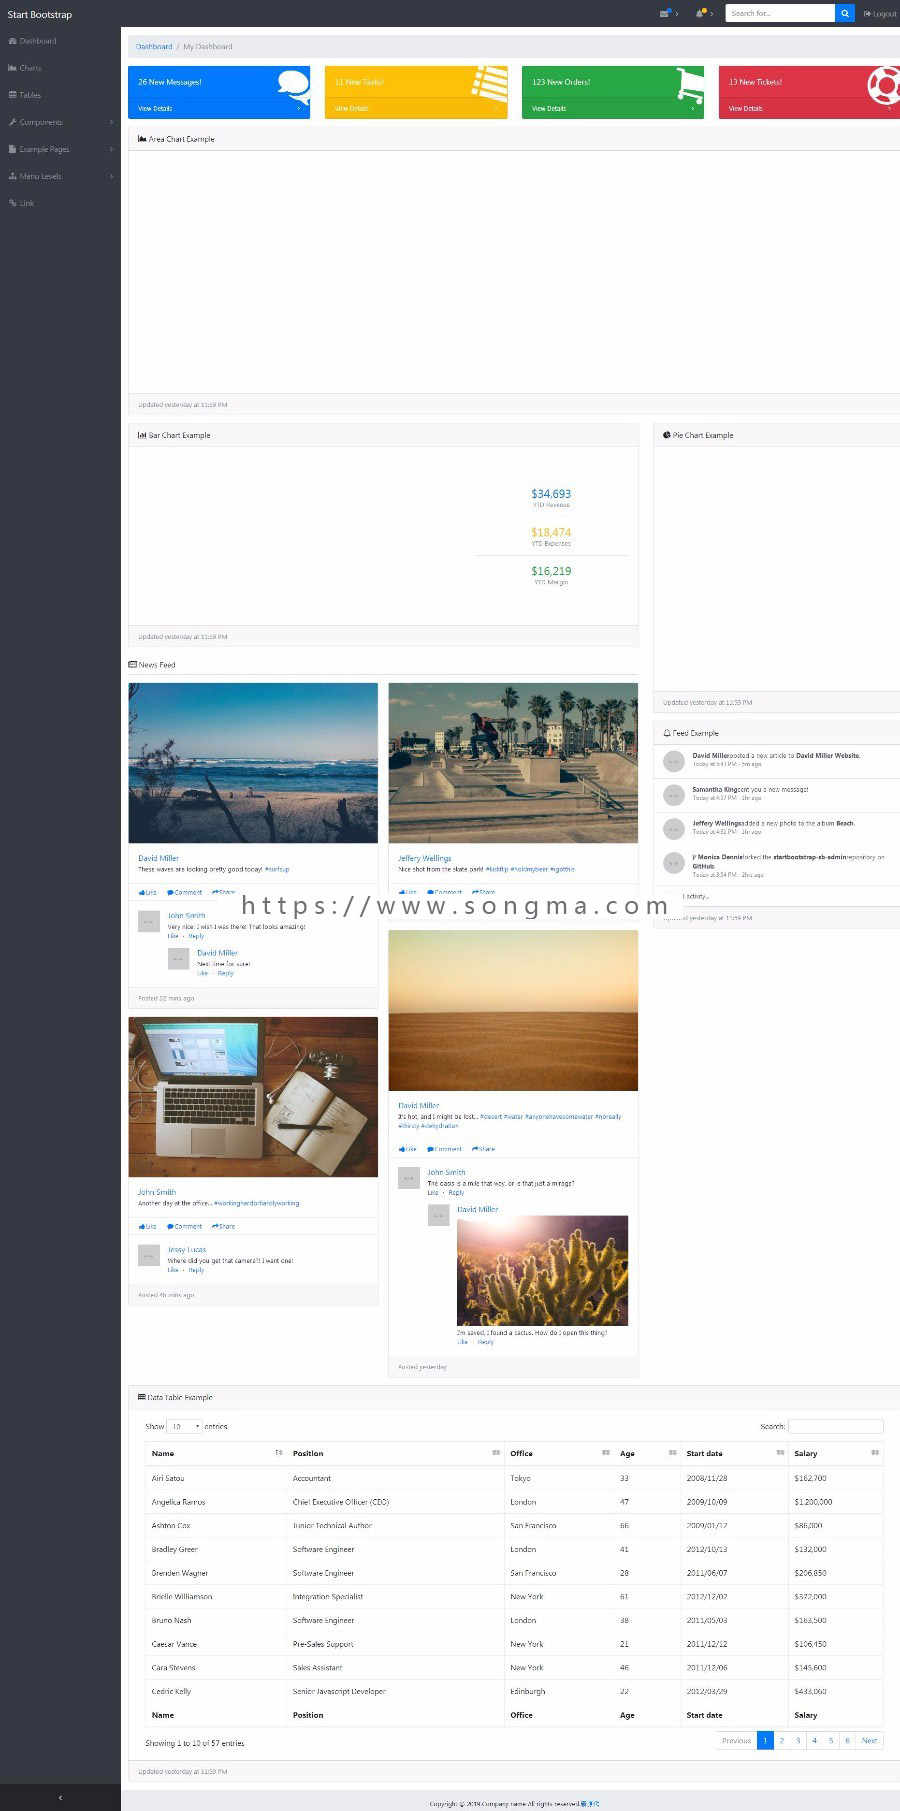Collapse the sidebar with the bottom chevron
This screenshot has width=900, height=1811.
point(60,1797)
